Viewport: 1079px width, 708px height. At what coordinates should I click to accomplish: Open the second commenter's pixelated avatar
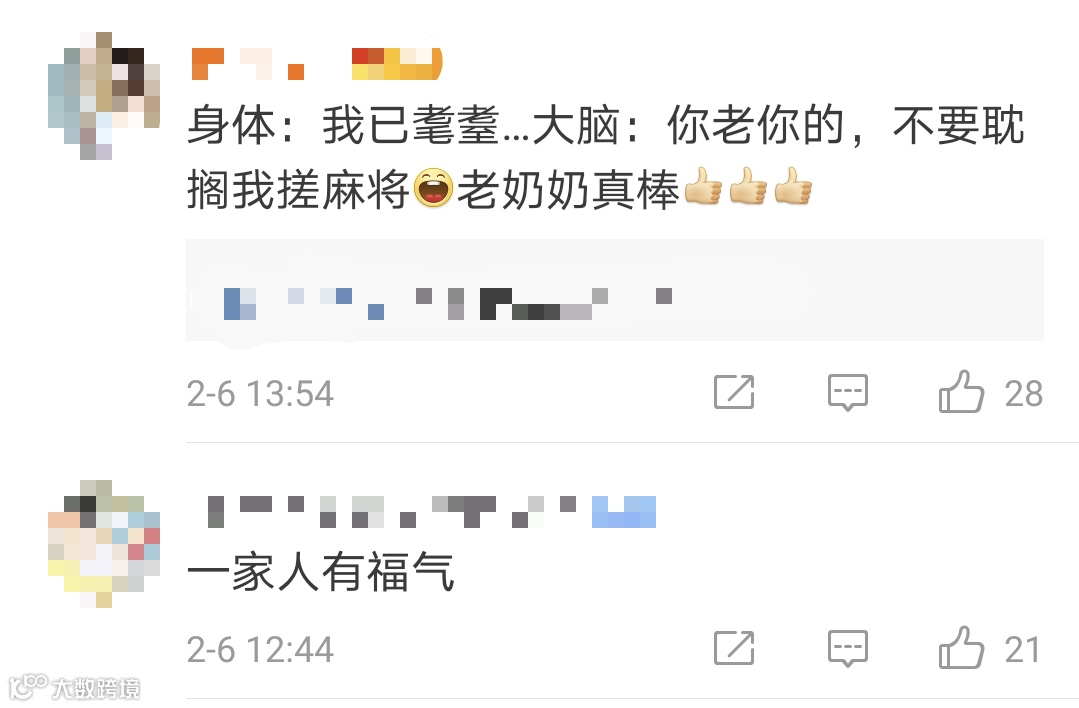[x=104, y=544]
